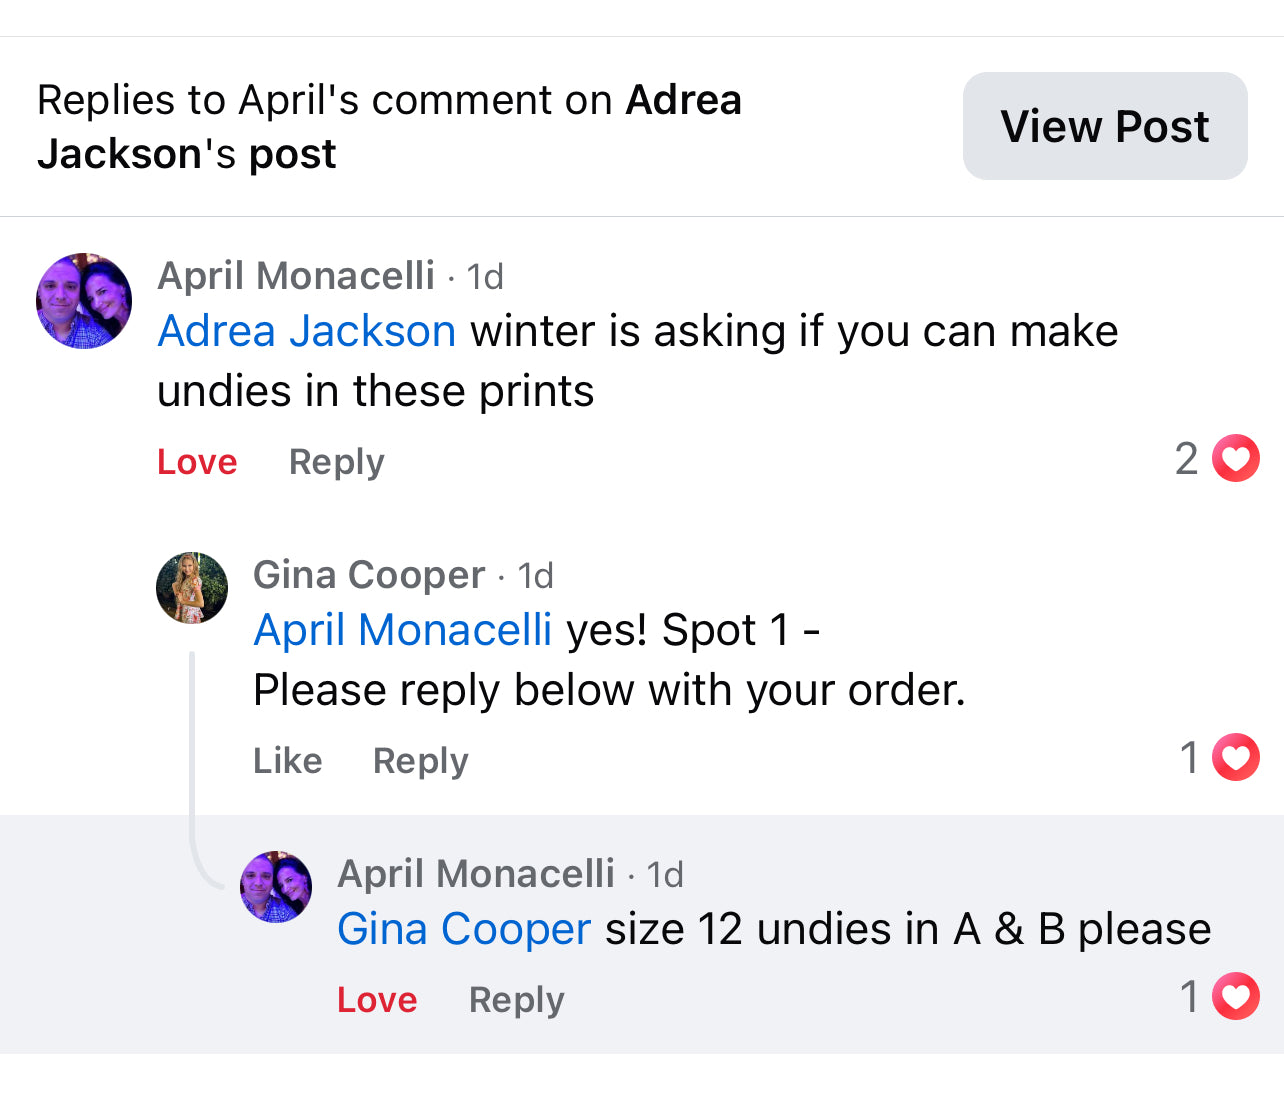Toggle Love on the size 12 undies reply
Screen dimensions: 1284x1093
pyautogui.click(x=377, y=1000)
